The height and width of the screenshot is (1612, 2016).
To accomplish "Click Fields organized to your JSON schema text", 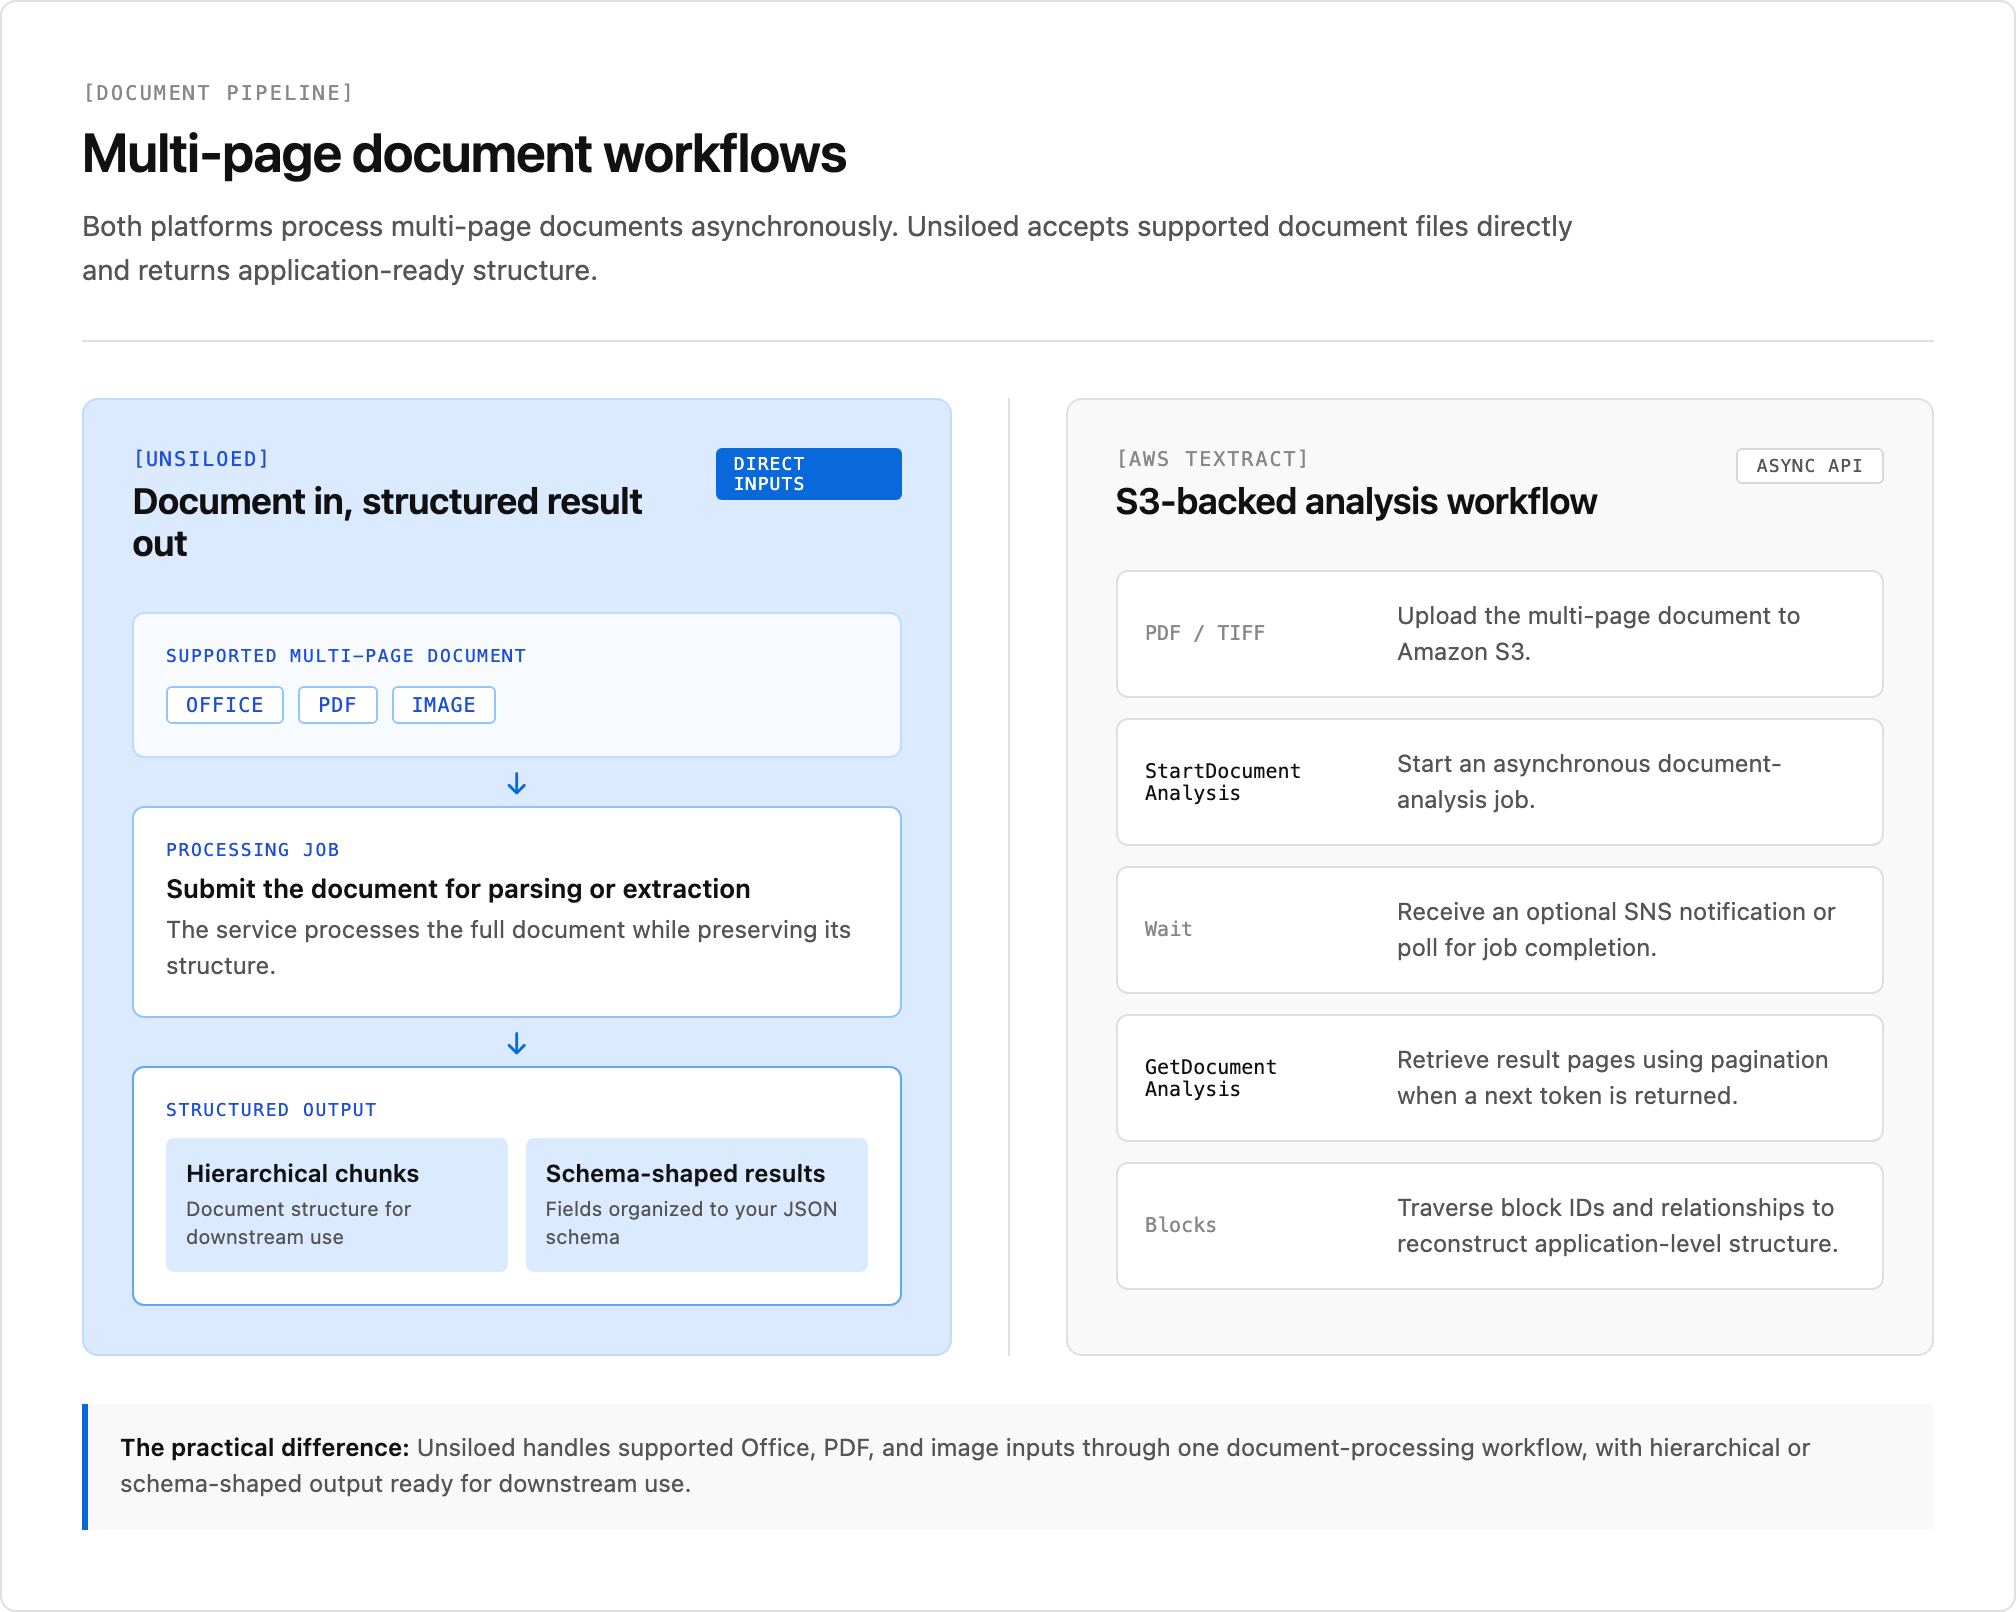I will (x=691, y=1223).
